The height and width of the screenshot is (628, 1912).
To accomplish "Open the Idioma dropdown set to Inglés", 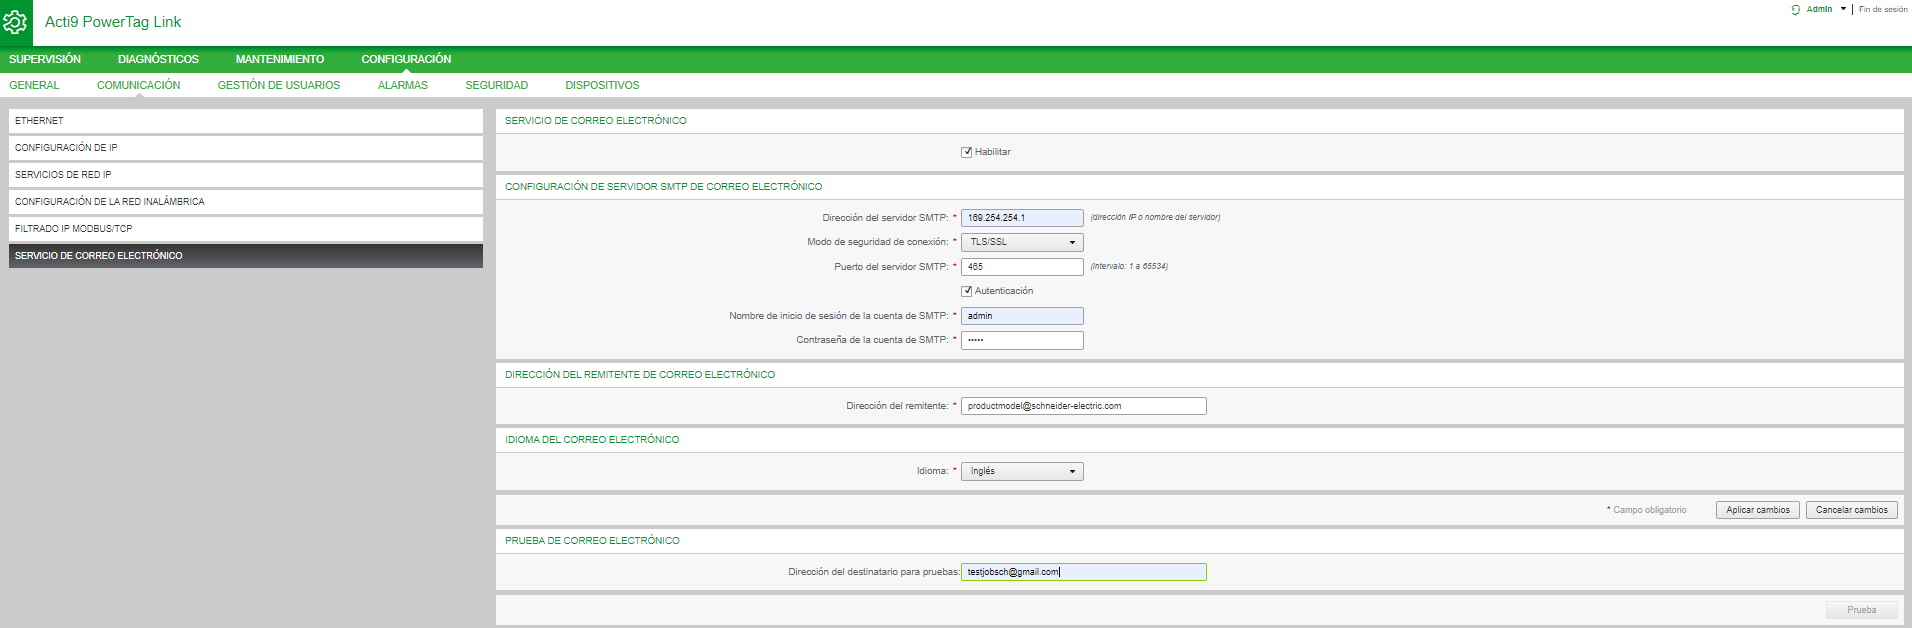I will pos(1021,472).
